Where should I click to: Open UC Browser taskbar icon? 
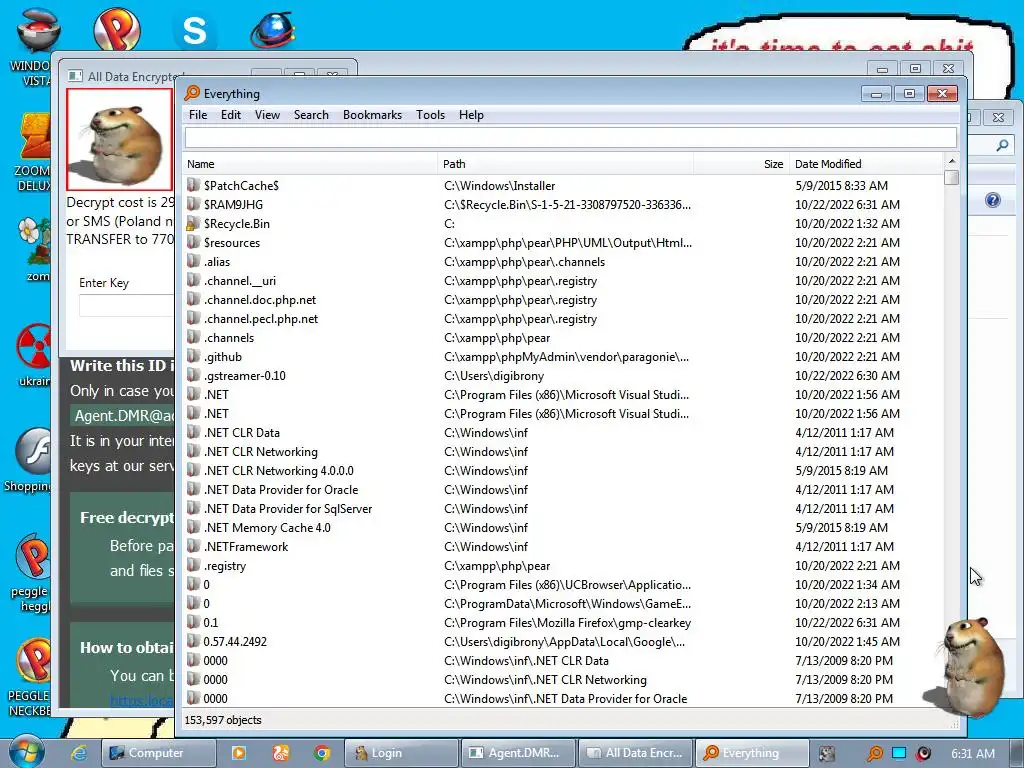281,753
